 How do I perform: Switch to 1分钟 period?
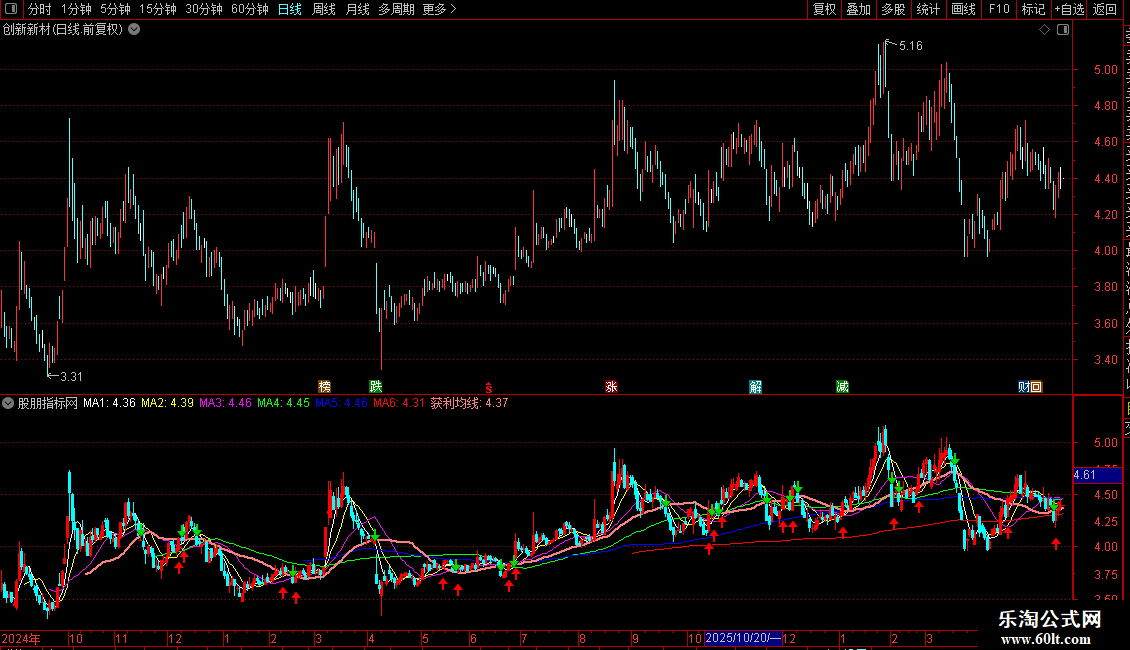[76, 9]
